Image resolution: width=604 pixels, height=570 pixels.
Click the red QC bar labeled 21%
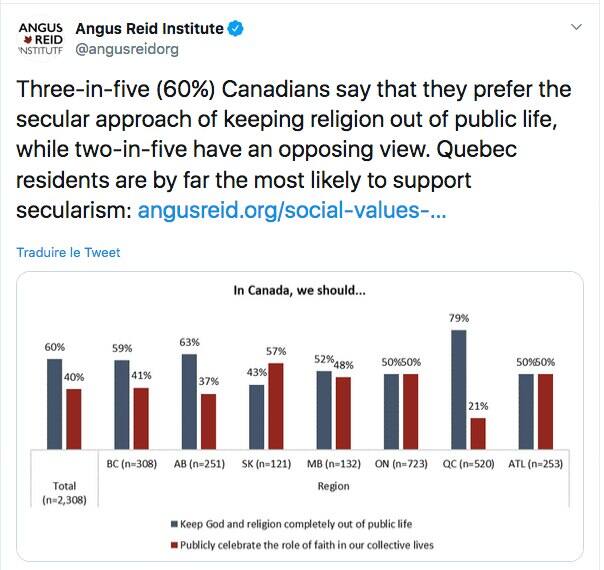(477, 435)
